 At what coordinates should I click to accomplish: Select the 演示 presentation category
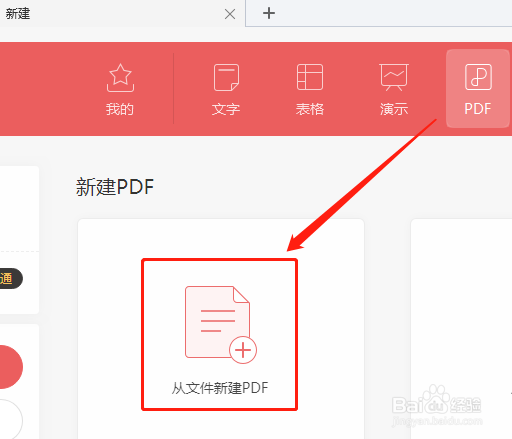[394, 89]
